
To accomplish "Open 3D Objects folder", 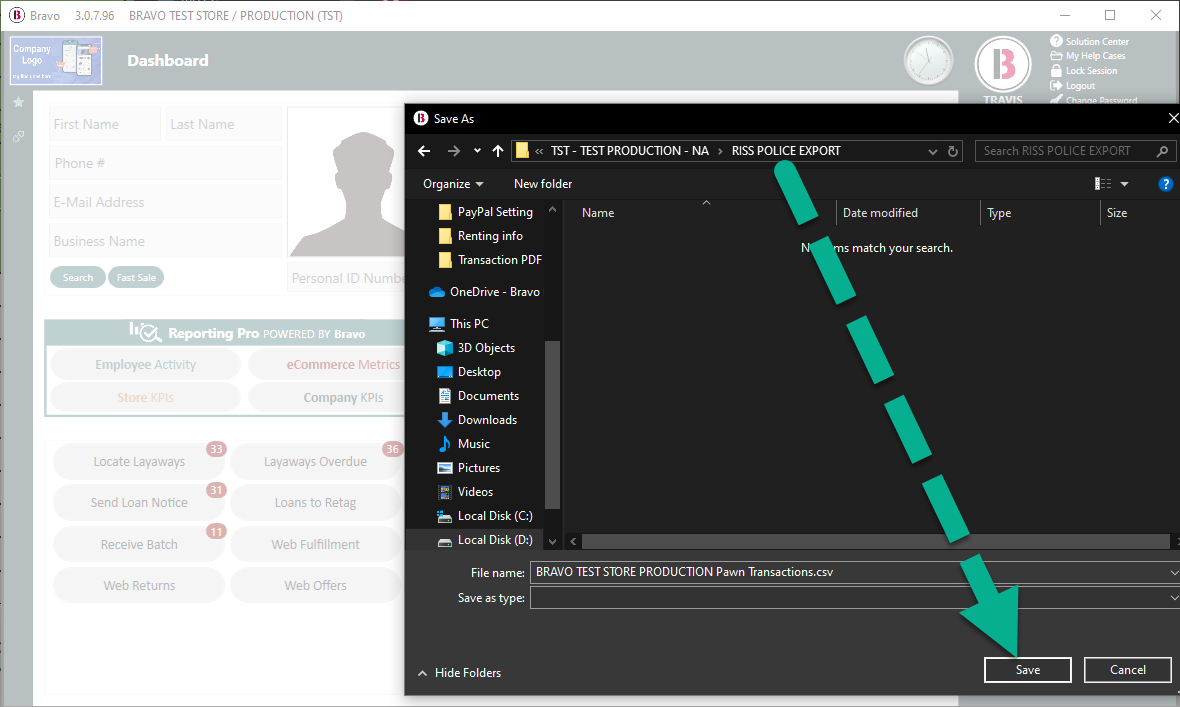I will (x=476, y=347).
